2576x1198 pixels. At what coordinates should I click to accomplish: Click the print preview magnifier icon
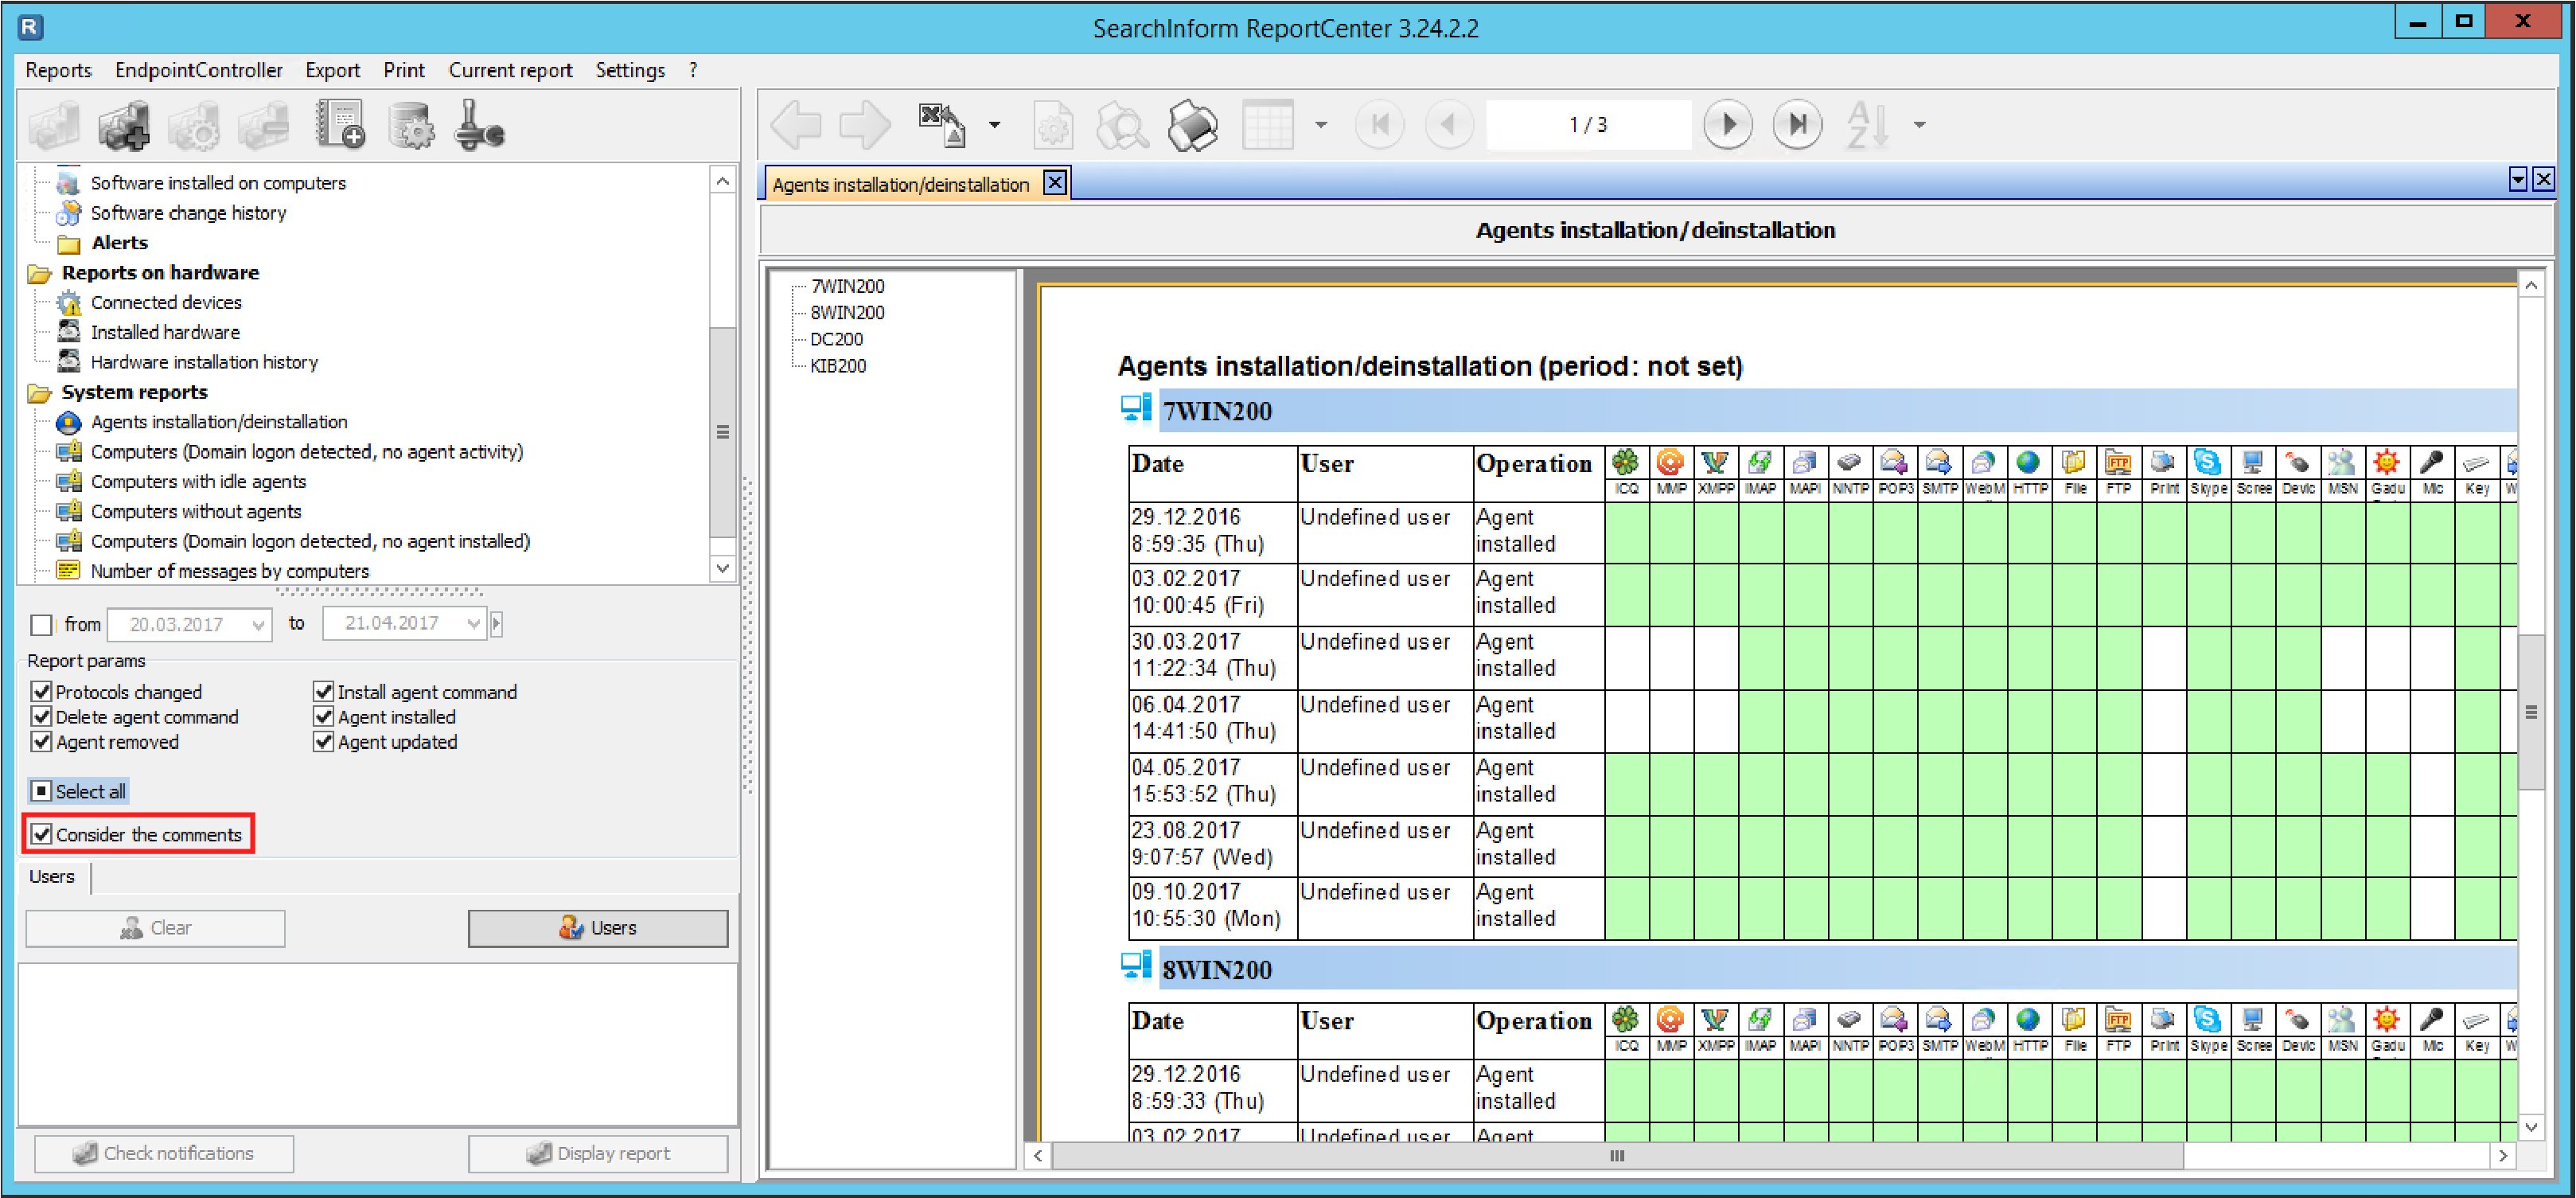1122,125
